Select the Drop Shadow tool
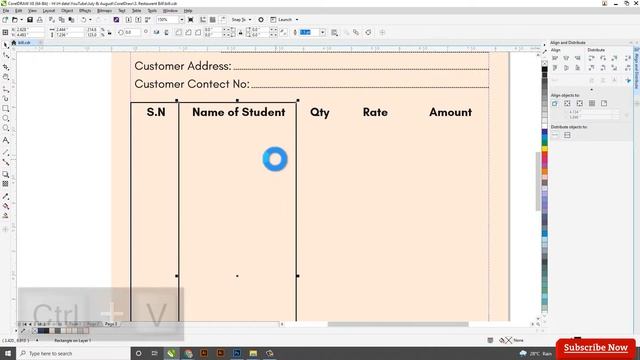This screenshot has width=640, height=360. pos(6,174)
